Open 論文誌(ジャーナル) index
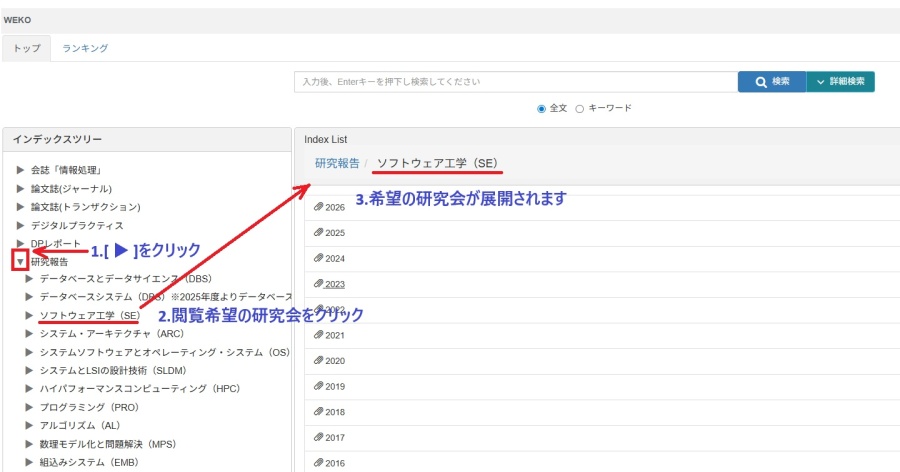This screenshot has height=472, width=900. click(71, 188)
